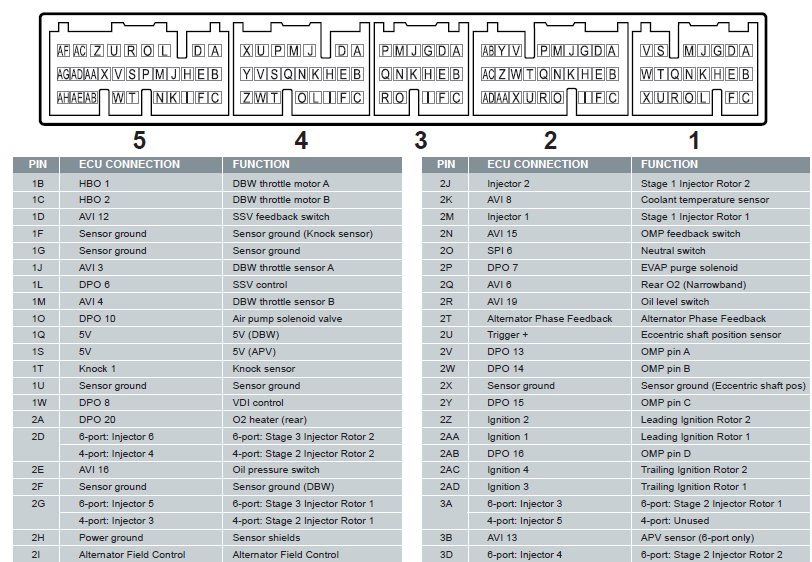This screenshot has width=812, height=562.
Task: Select the AH pin box in connector 5
Action: coord(63,97)
